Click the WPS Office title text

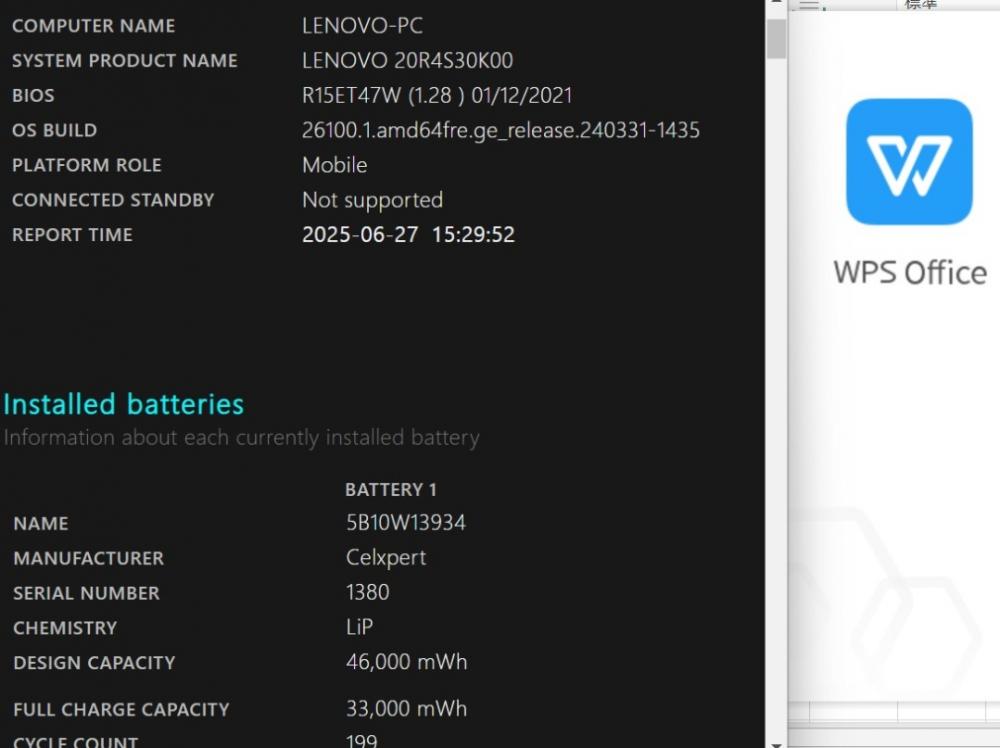(x=910, y=273)
